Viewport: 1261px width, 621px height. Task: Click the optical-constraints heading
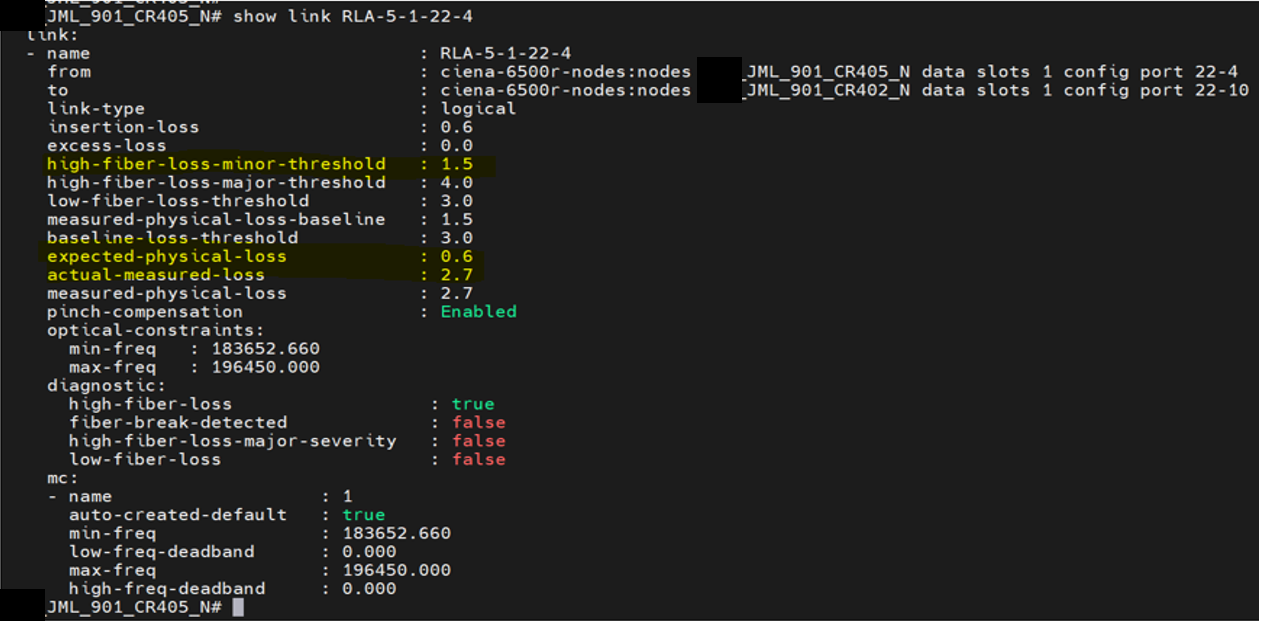tap(156, 330)
